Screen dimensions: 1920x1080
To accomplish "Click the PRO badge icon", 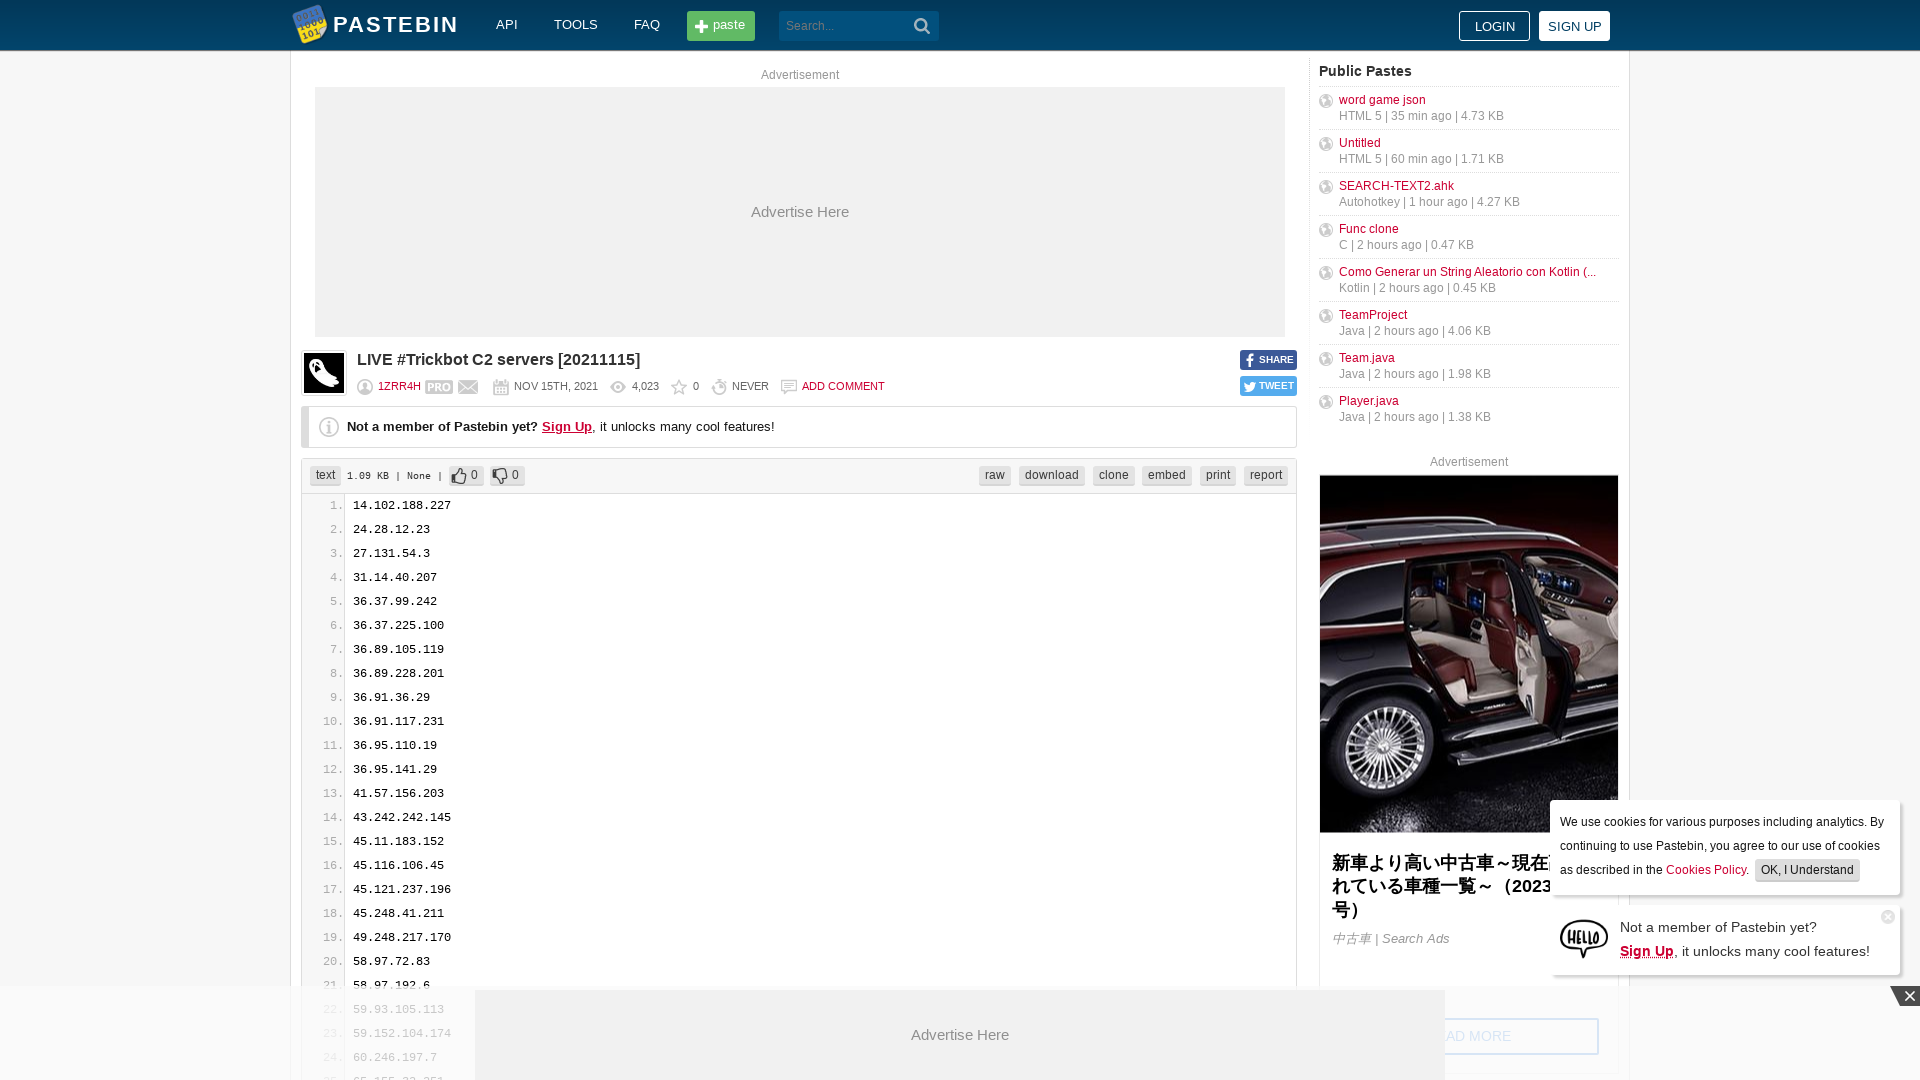I will 439,387.
